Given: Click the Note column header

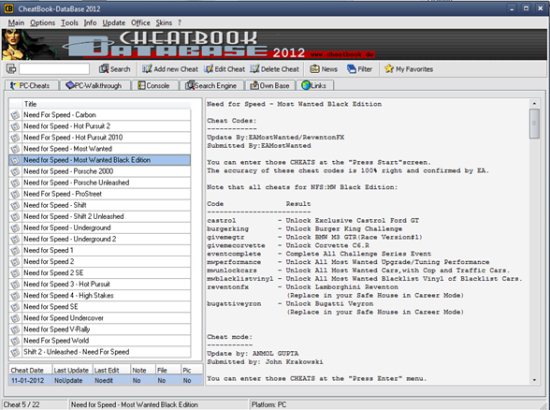Looking at the screenshot, I should 143,370.
